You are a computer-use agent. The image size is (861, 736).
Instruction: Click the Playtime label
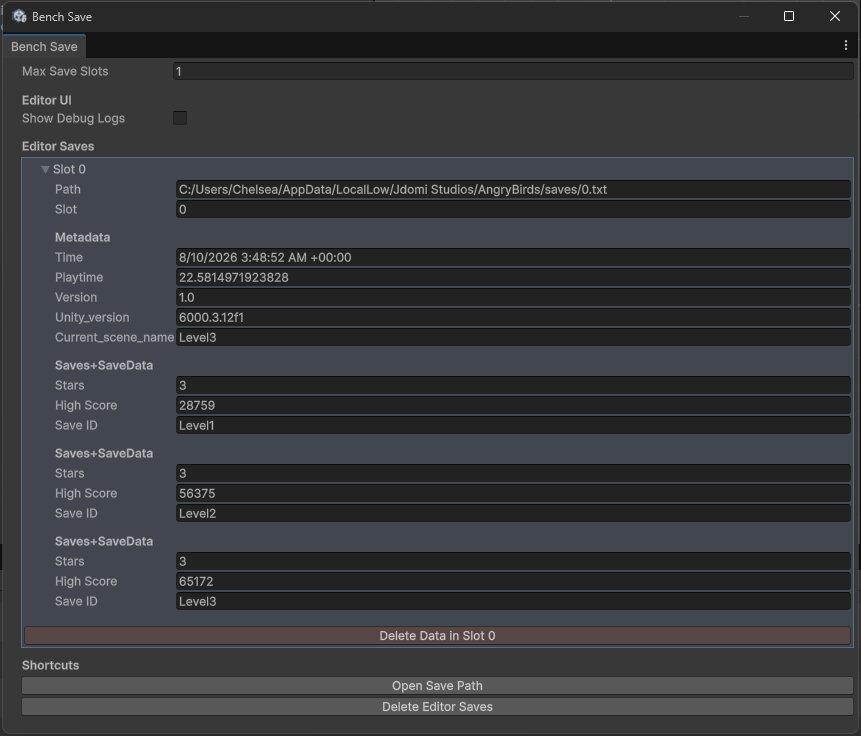tap(79, 277)
